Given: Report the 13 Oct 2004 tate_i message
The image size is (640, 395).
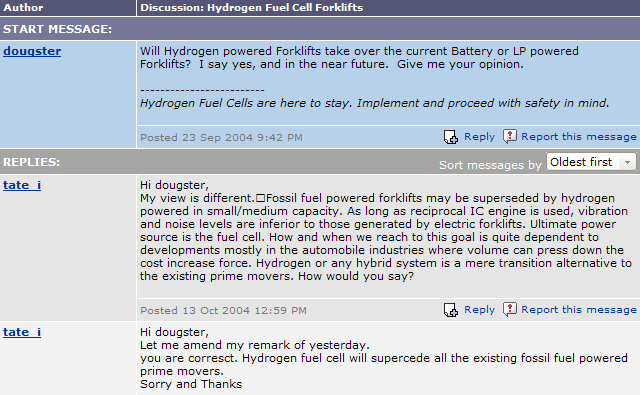Looking at the screenshot, I should click(x=578, y=310).
